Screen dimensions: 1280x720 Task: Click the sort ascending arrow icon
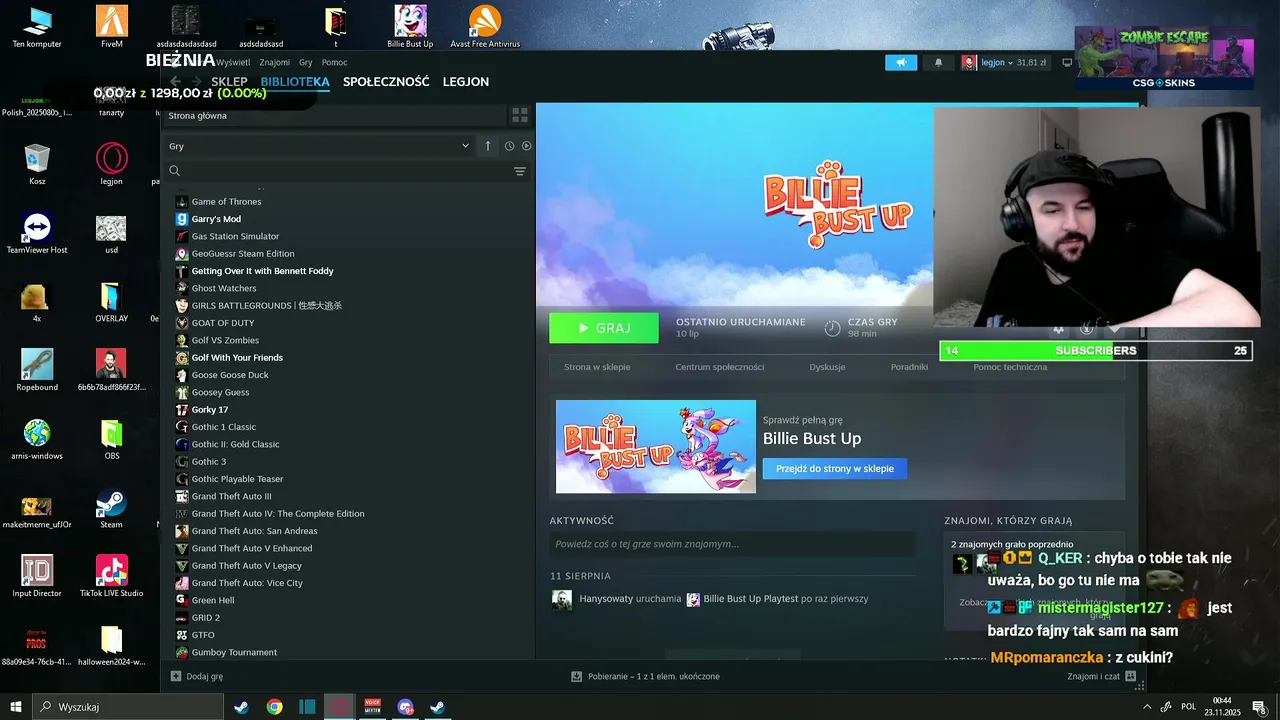488,146
